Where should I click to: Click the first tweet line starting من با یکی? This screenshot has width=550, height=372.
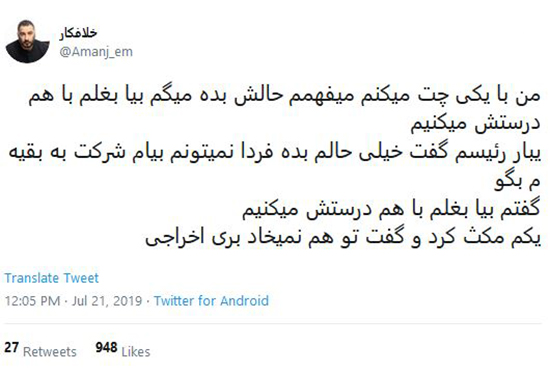[x=284, y=95]
